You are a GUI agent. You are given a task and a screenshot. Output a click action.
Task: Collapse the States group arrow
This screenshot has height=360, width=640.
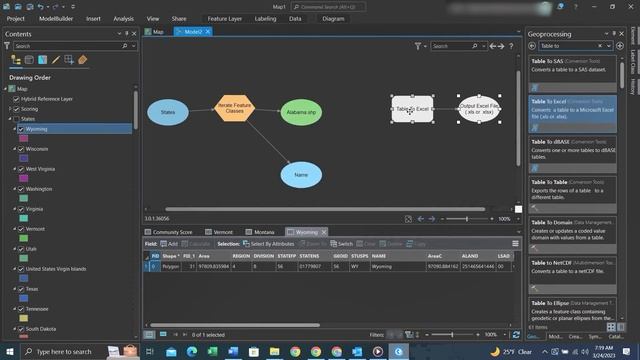point(10,119)
